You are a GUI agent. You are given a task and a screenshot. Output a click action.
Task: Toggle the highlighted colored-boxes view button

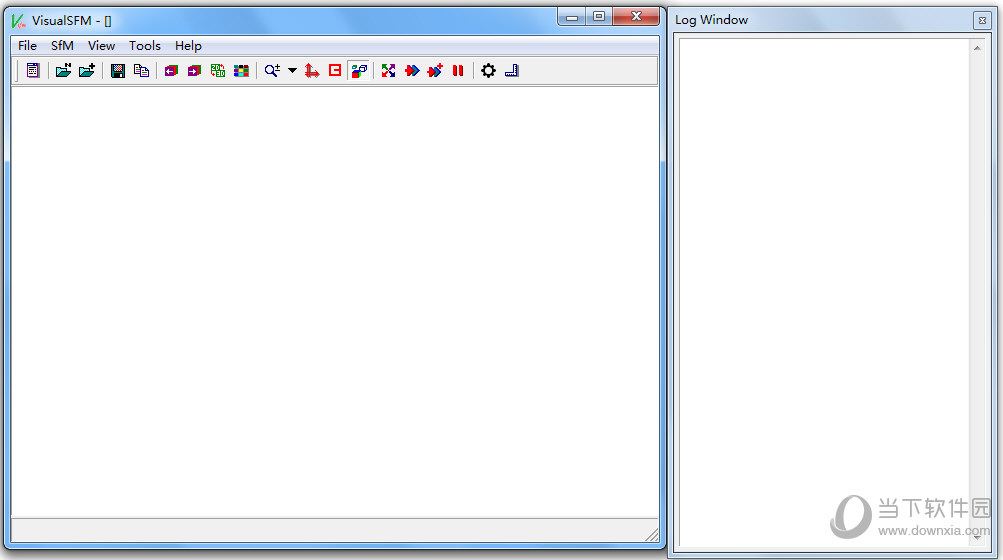[359, 70]
